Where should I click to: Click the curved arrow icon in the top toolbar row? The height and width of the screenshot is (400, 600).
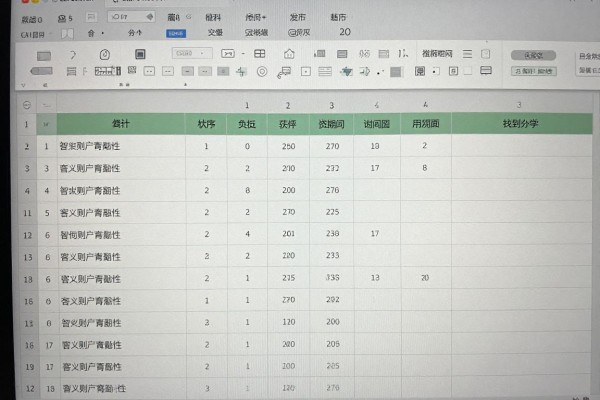point(73,55)
